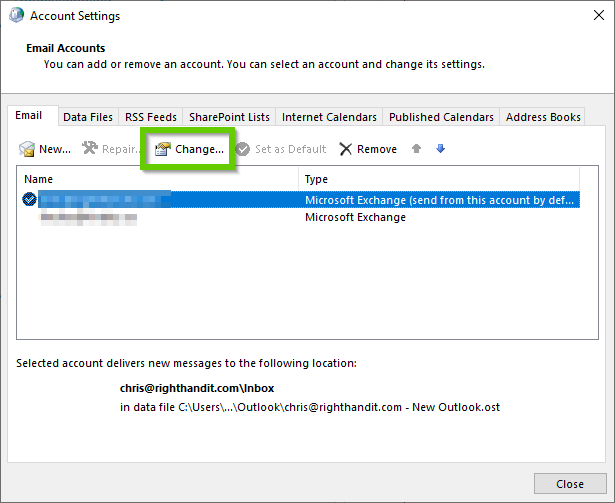
Task: Open the RSS Feeds tab
Action: [x=151, y=117]
